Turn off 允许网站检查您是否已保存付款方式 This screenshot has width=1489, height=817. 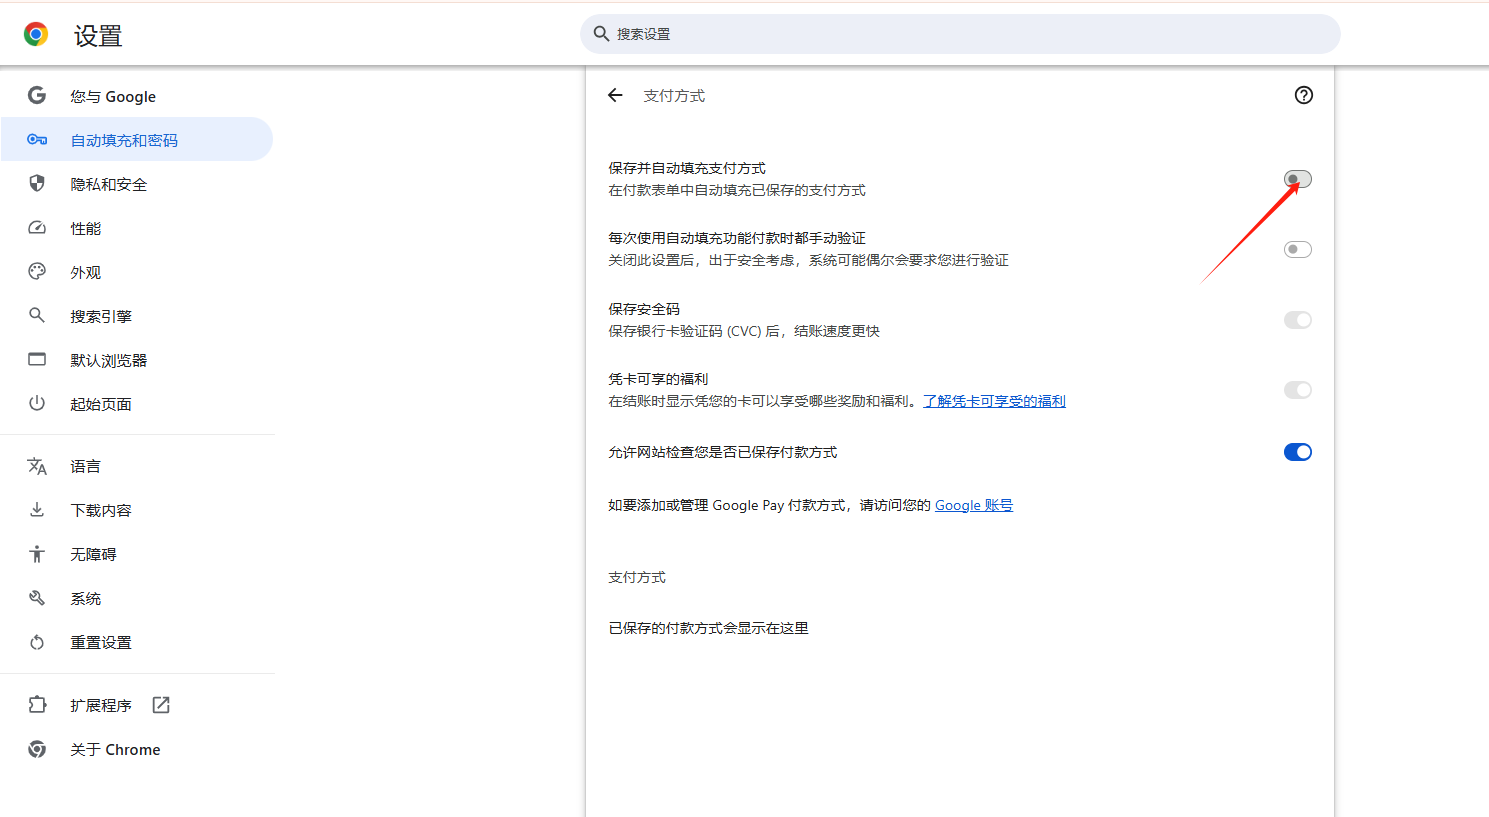point(1297,452)
